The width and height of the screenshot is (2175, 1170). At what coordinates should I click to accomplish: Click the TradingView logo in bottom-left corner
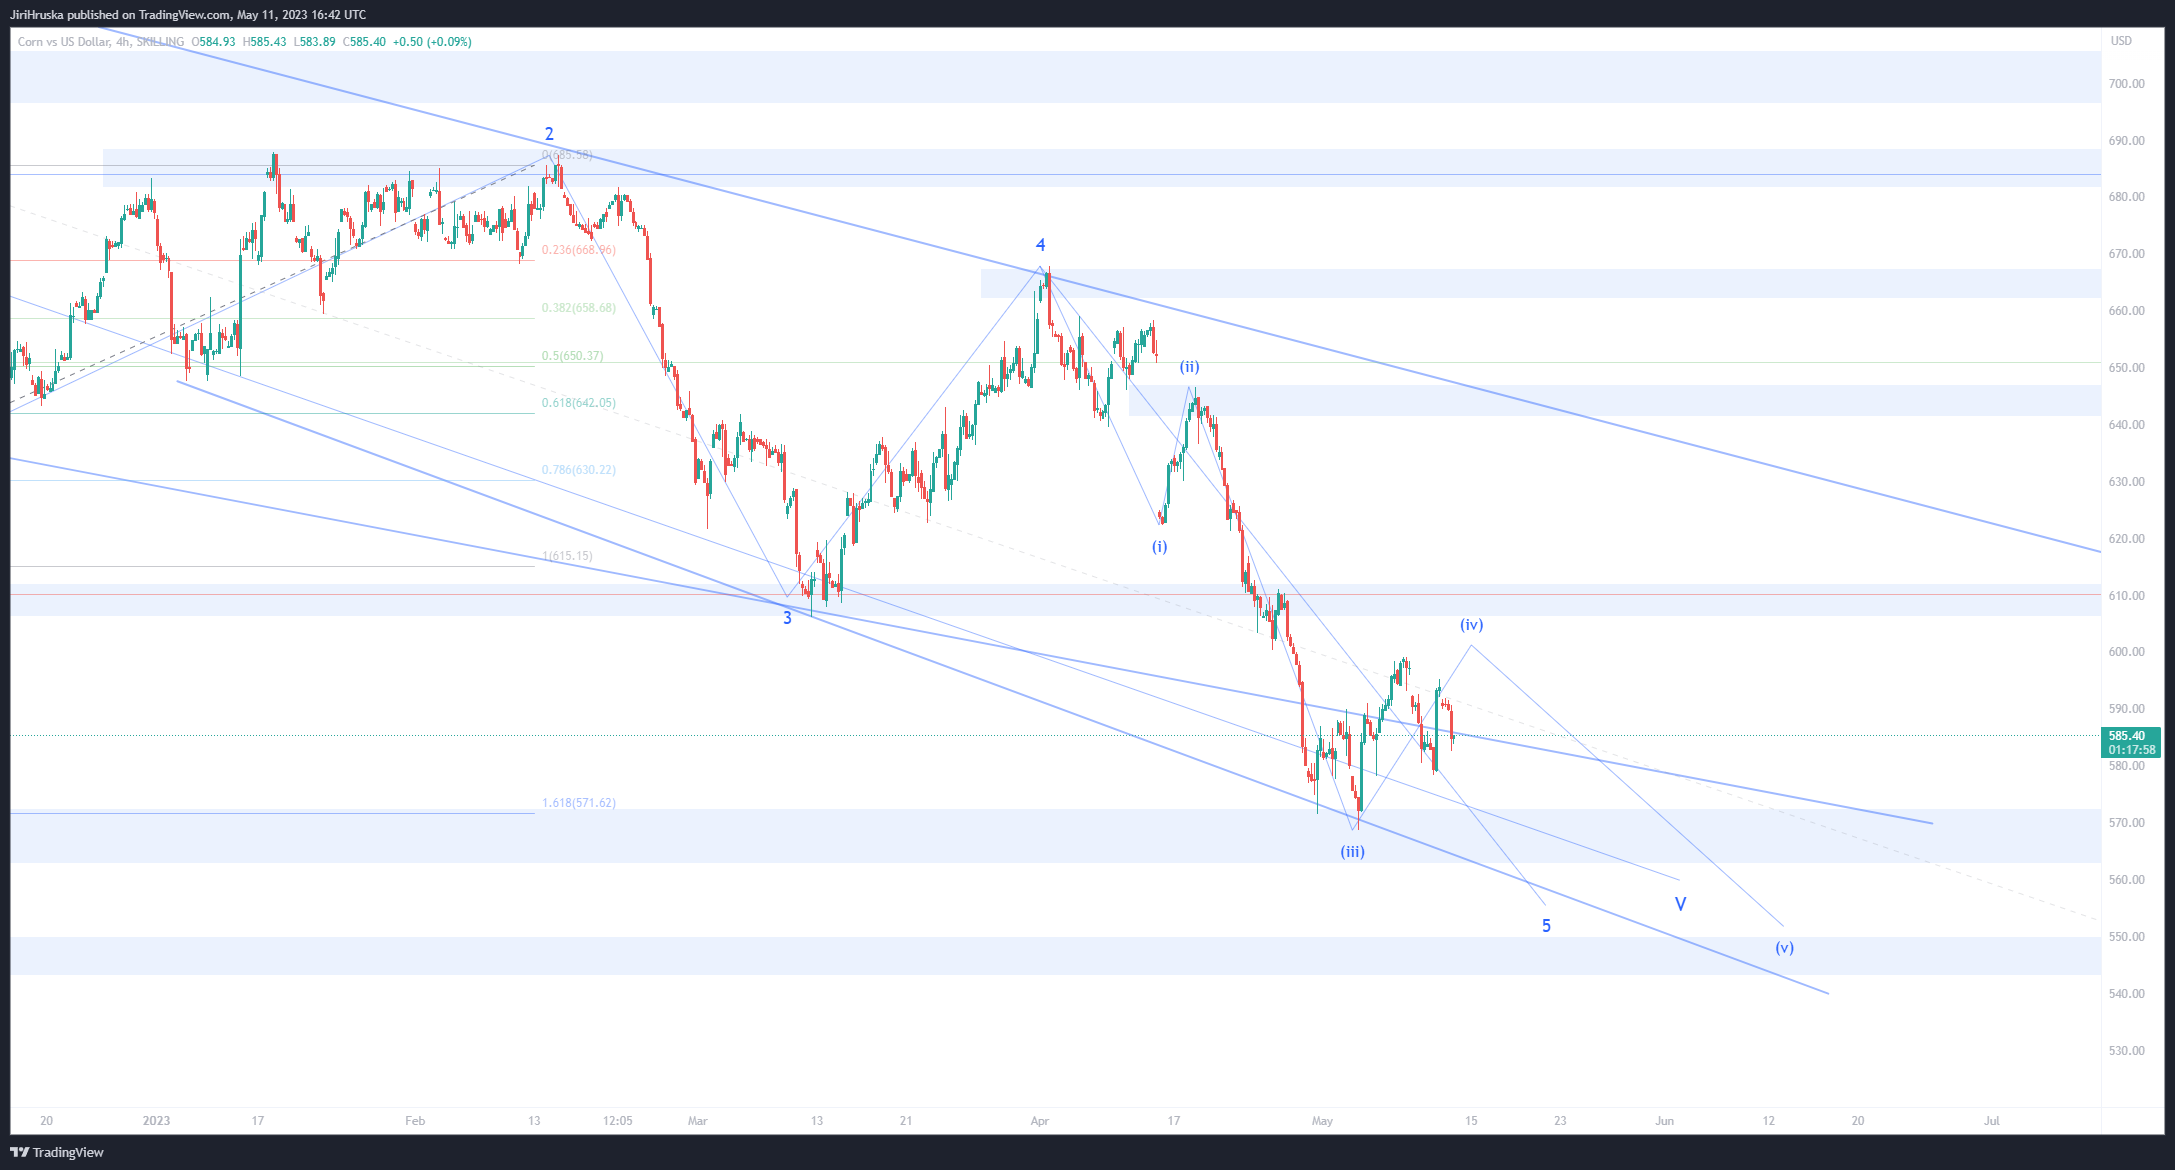point(57,1152)
